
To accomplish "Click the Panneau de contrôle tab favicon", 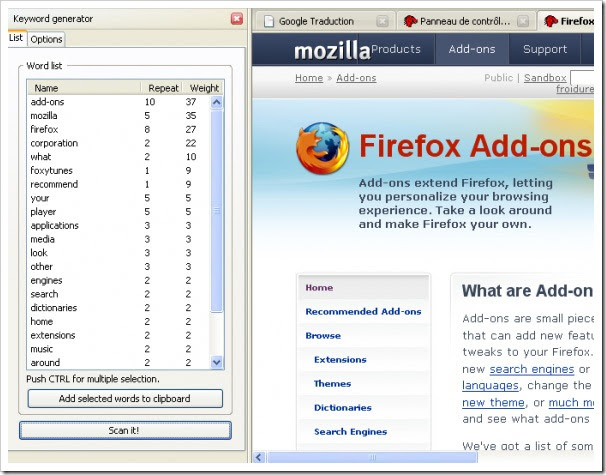I will click(410, 21).
